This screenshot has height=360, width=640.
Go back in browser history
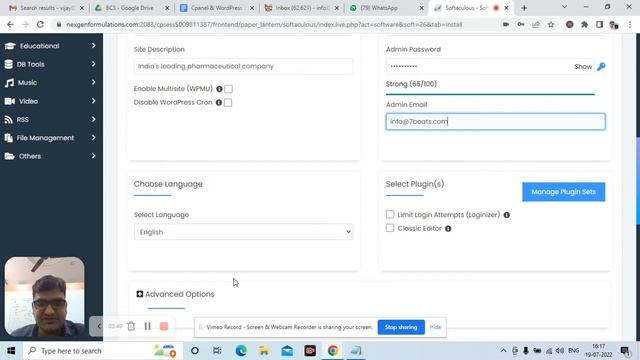(x=10, y=24)
